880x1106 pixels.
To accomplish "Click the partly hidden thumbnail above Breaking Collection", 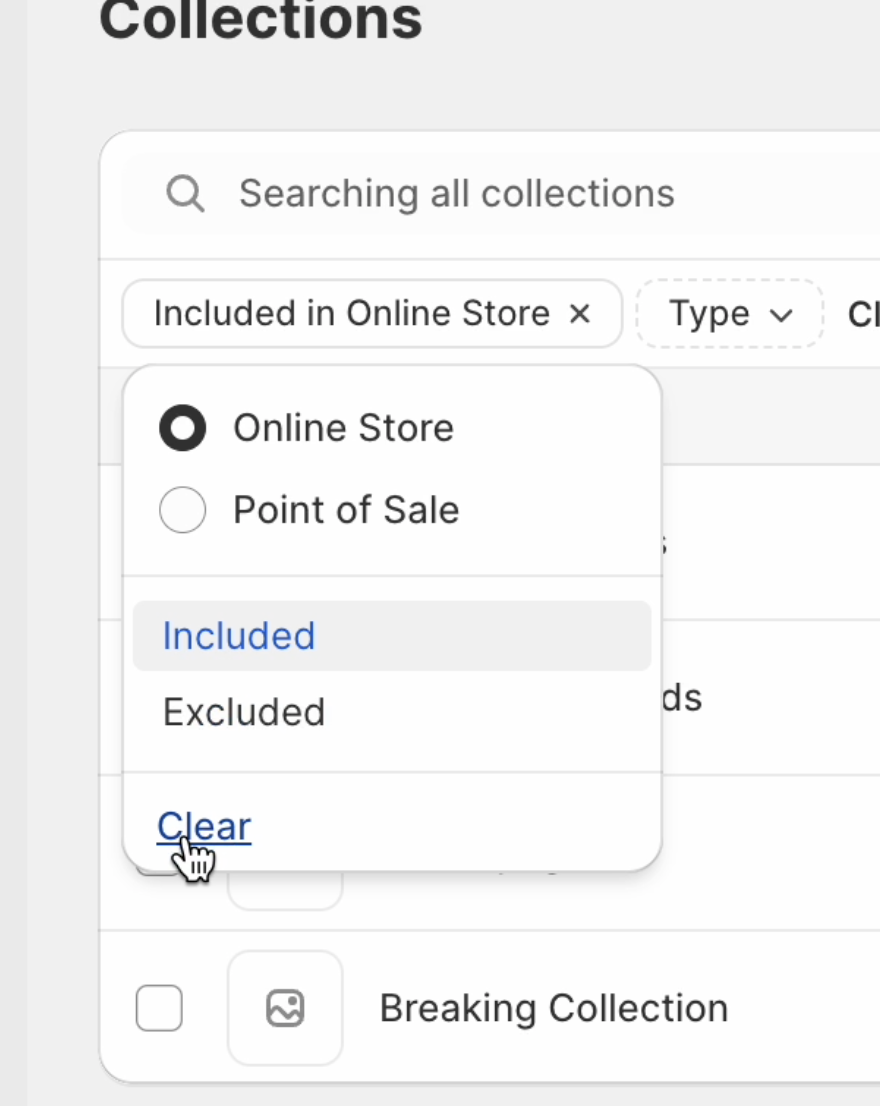I will tap(285, 890).
